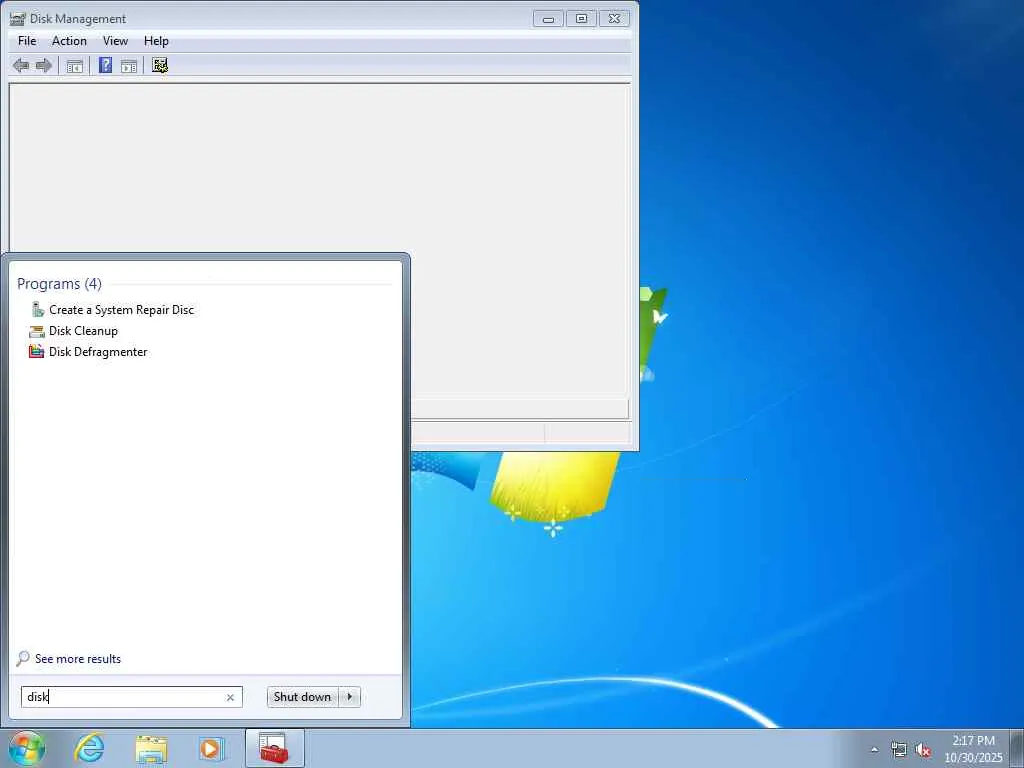Image resolution: width=1024 pixels, height=768 pixels.
Task: Show hidden icons tray arrow
Action: [874, 750]
